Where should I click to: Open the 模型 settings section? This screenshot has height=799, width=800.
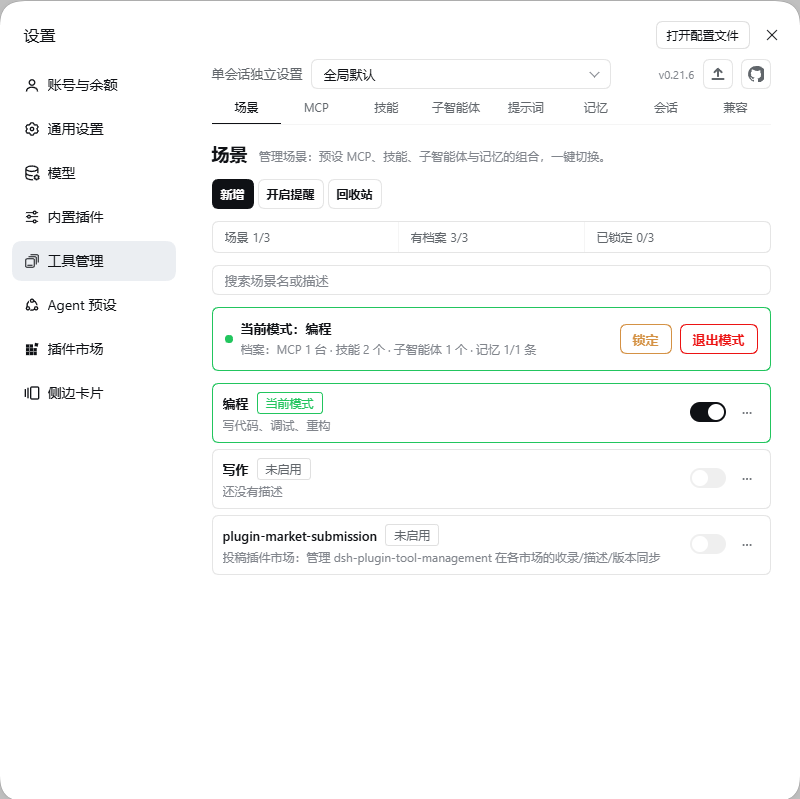94,173
